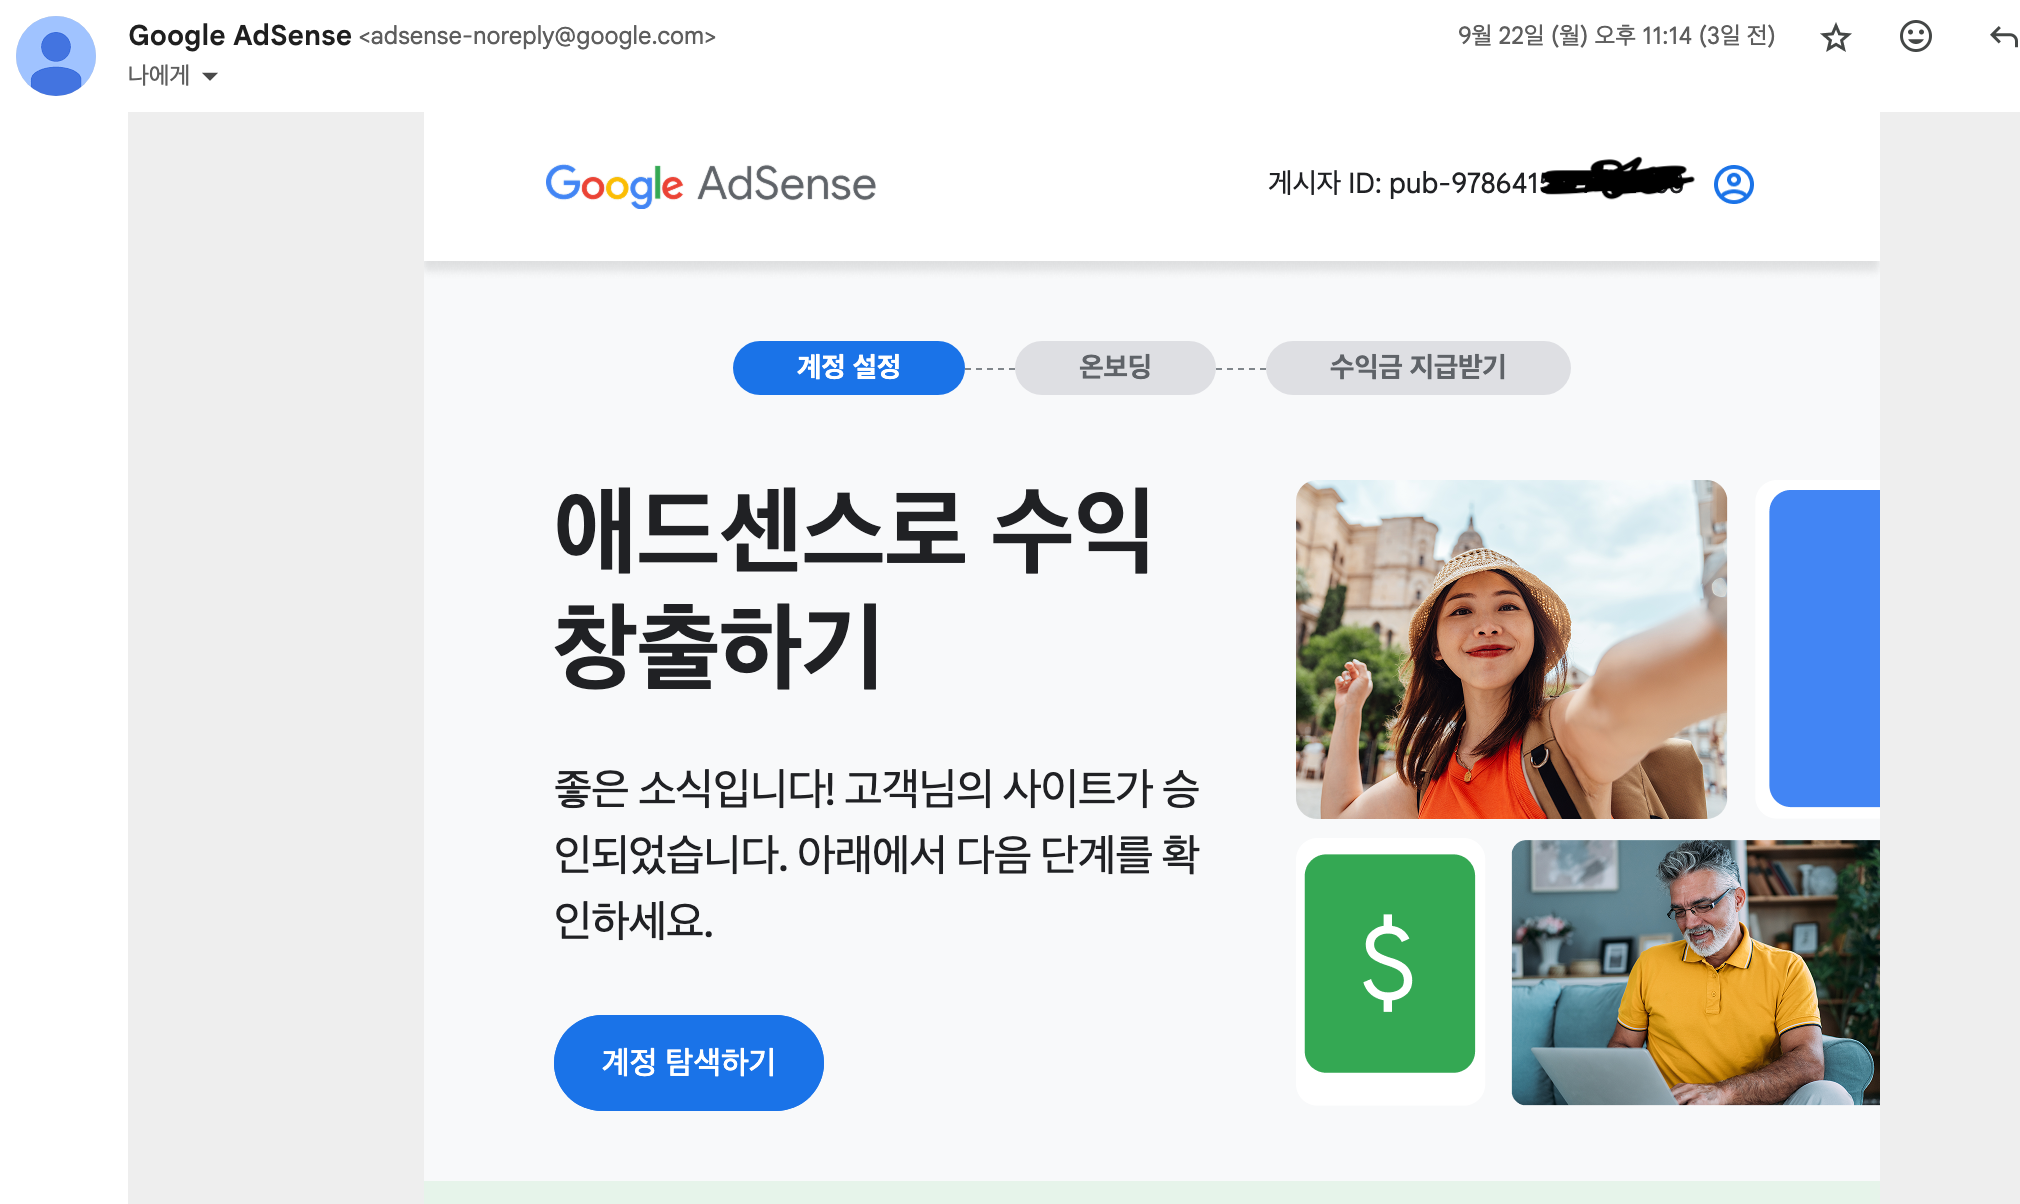Select the 계정 설정 step
The height and width of the screenshot is (1204, 2020).
pos(848,367)
